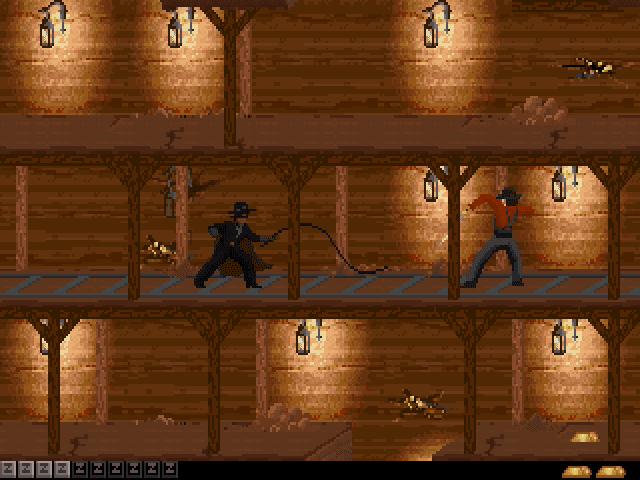Click the scorpion creature on the top-right wall
The width and height of the screenshot is (640, 480).
tap(590, 67)
